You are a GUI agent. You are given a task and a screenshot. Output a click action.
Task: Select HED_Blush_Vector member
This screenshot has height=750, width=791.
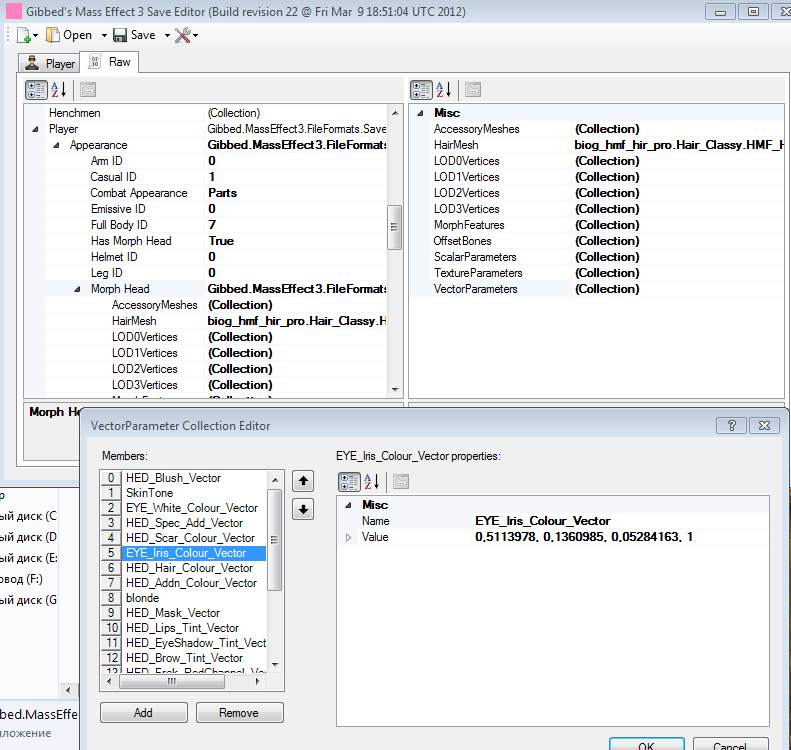[184, 478]
